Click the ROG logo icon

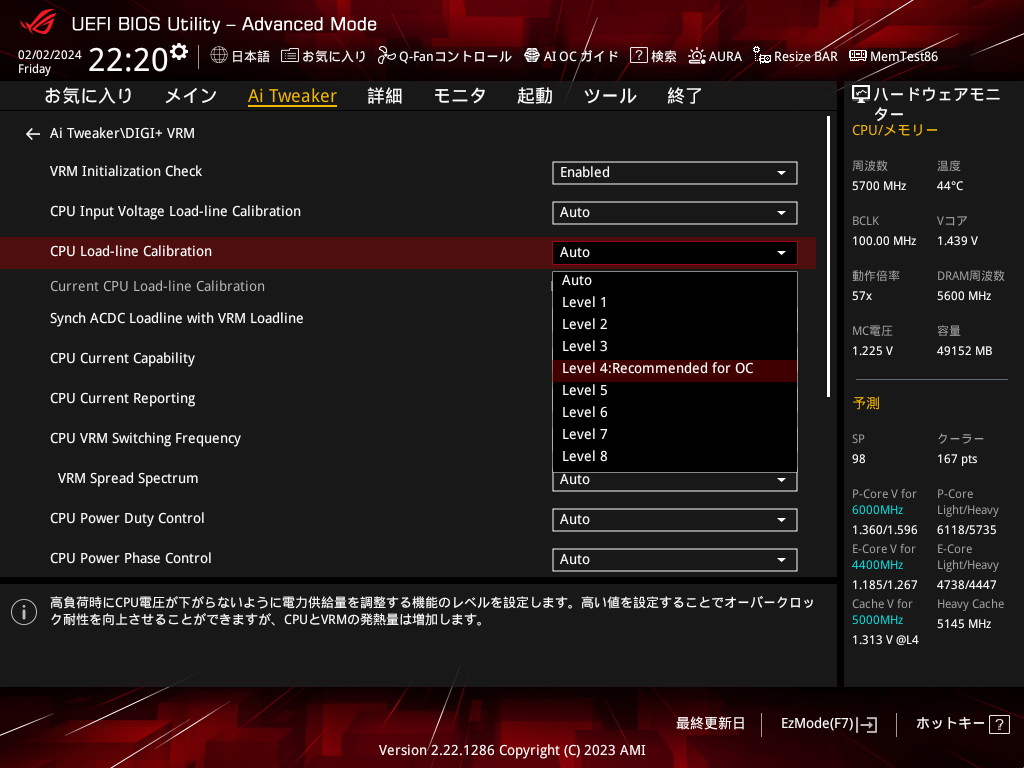click(x=39, y=23)
